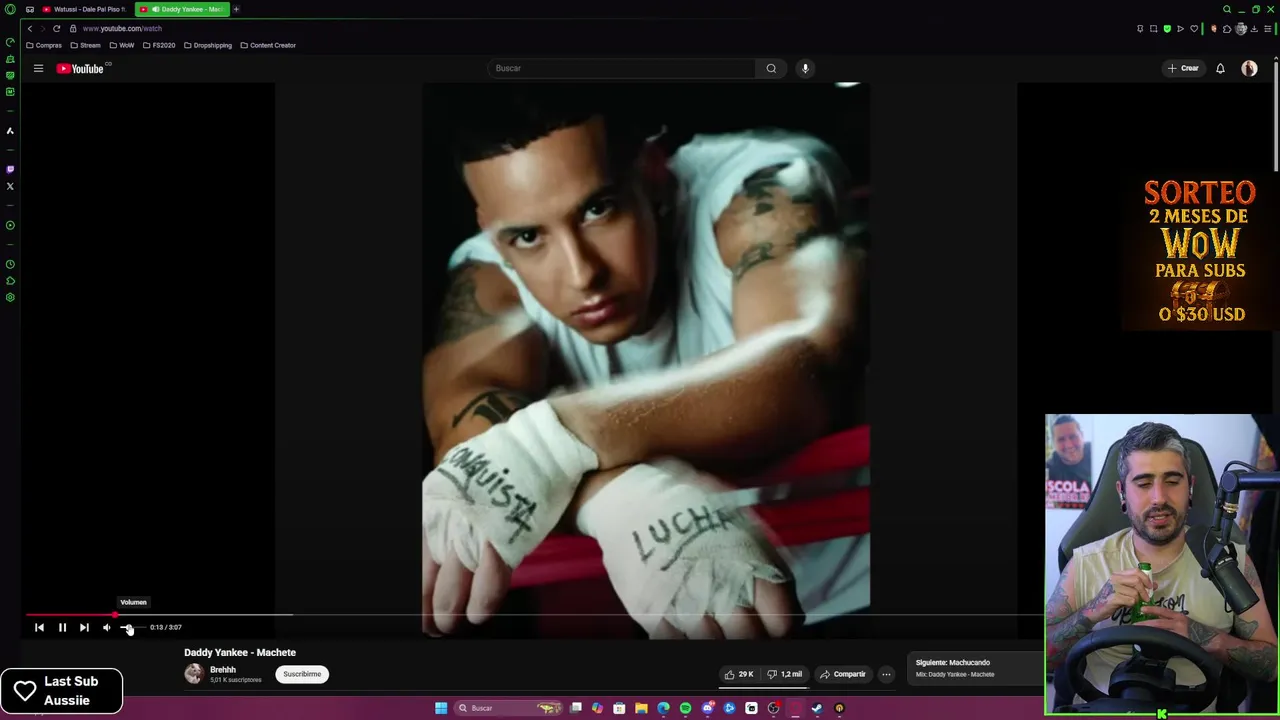Screen dimensions: 1280x720
Task: Open the Twitch sidebar icon
Action: coord(10,169)
